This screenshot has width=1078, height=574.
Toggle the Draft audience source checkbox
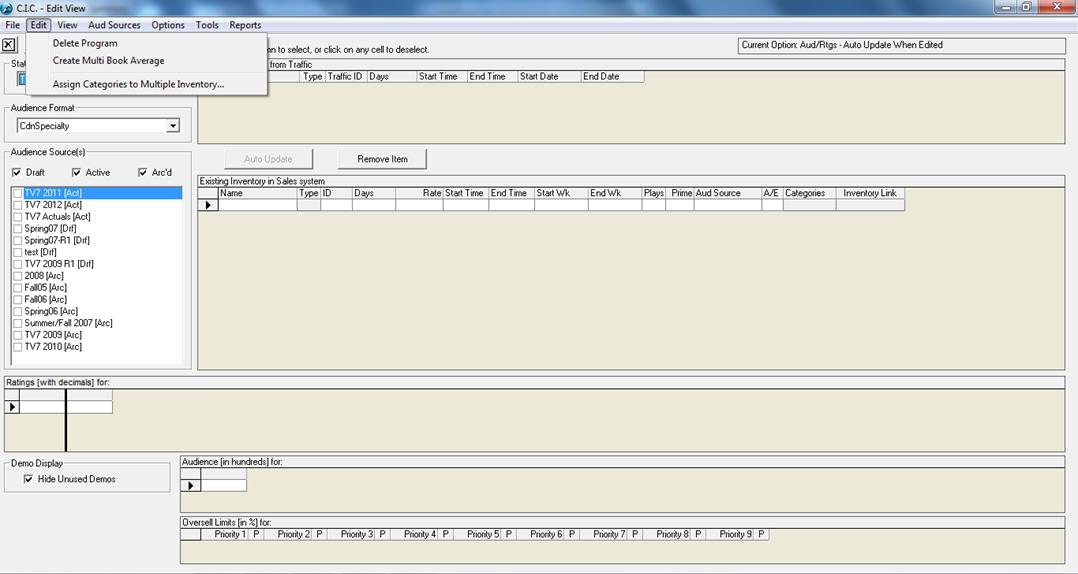[16, 173]
